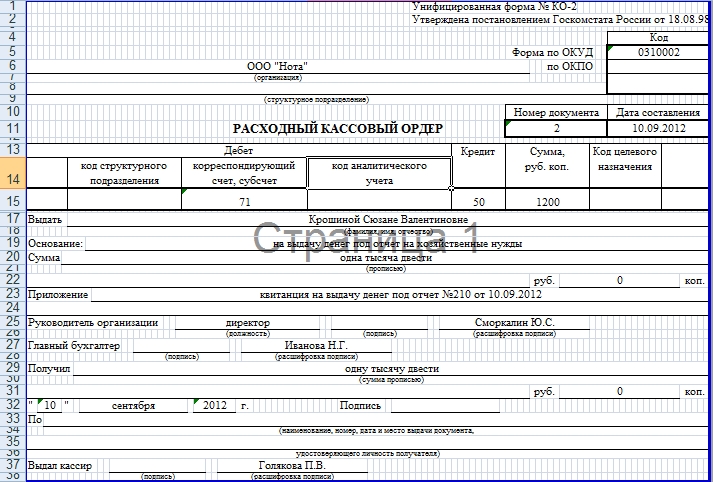Click the 'Номер документа' header cell
The image size is (713, 482).
tap(556, 112)
